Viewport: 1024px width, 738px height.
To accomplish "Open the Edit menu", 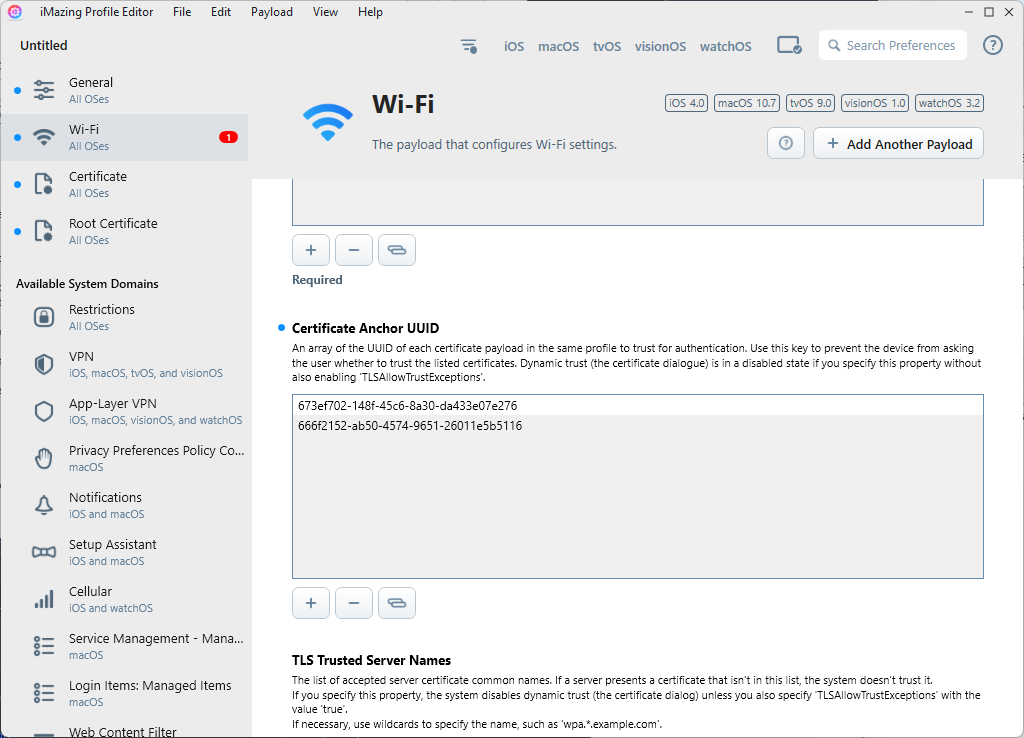I will click(221, 12).
